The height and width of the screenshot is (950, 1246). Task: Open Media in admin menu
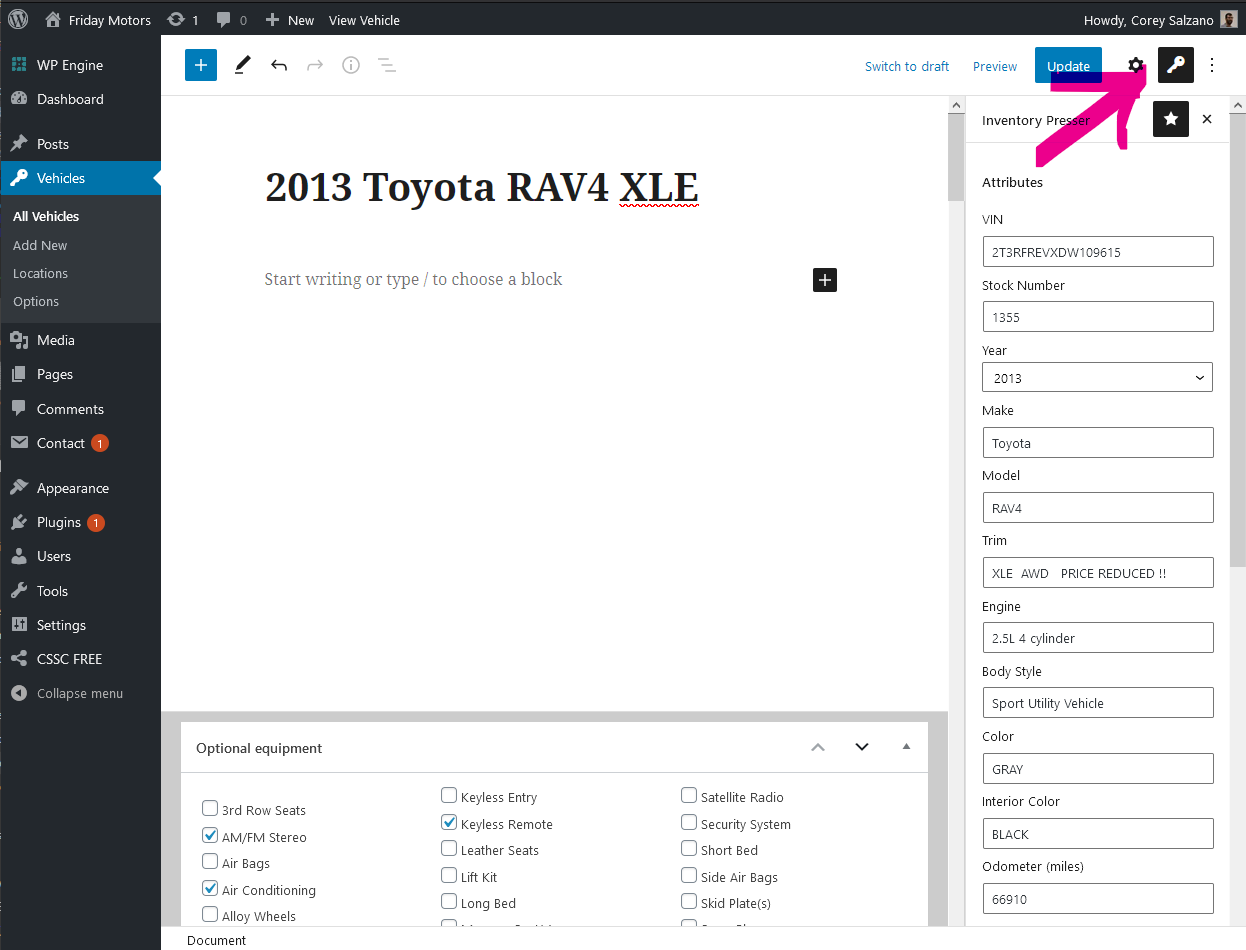[80, 340]
